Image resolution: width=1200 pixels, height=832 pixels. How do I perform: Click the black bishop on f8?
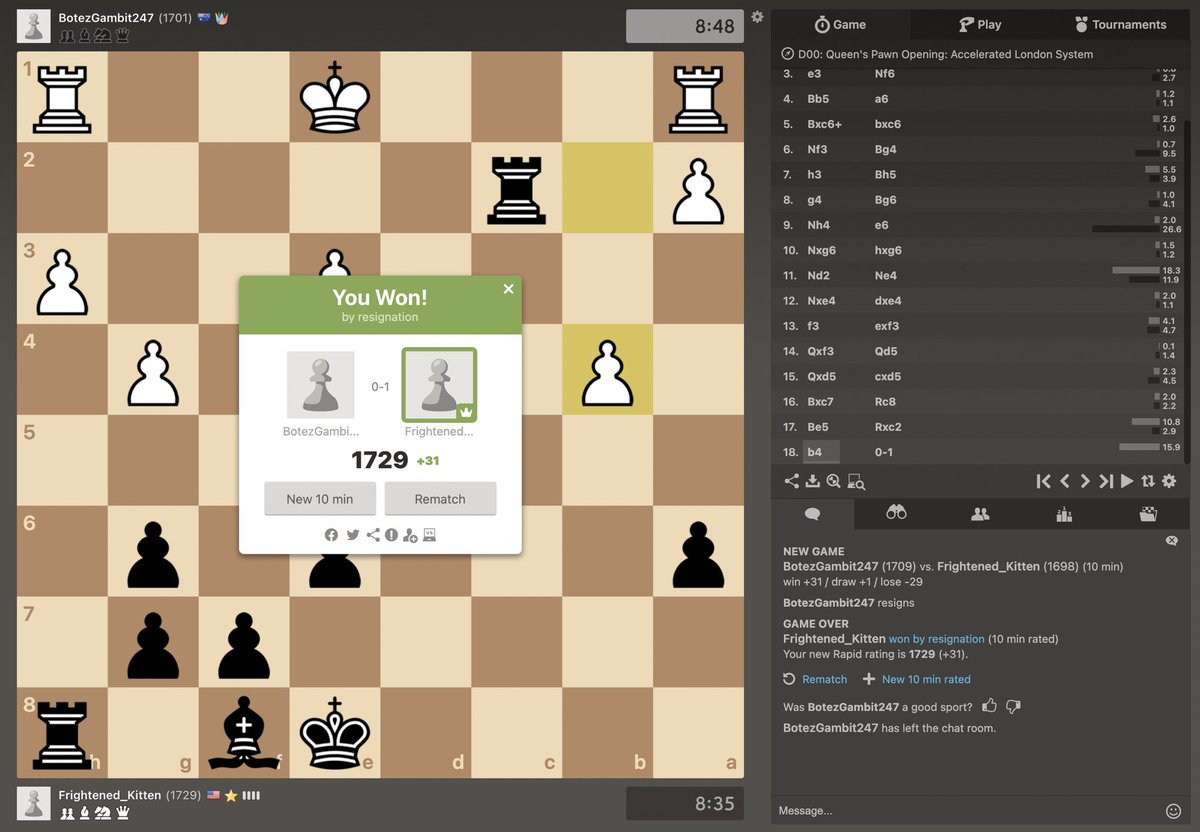point(244,733)
